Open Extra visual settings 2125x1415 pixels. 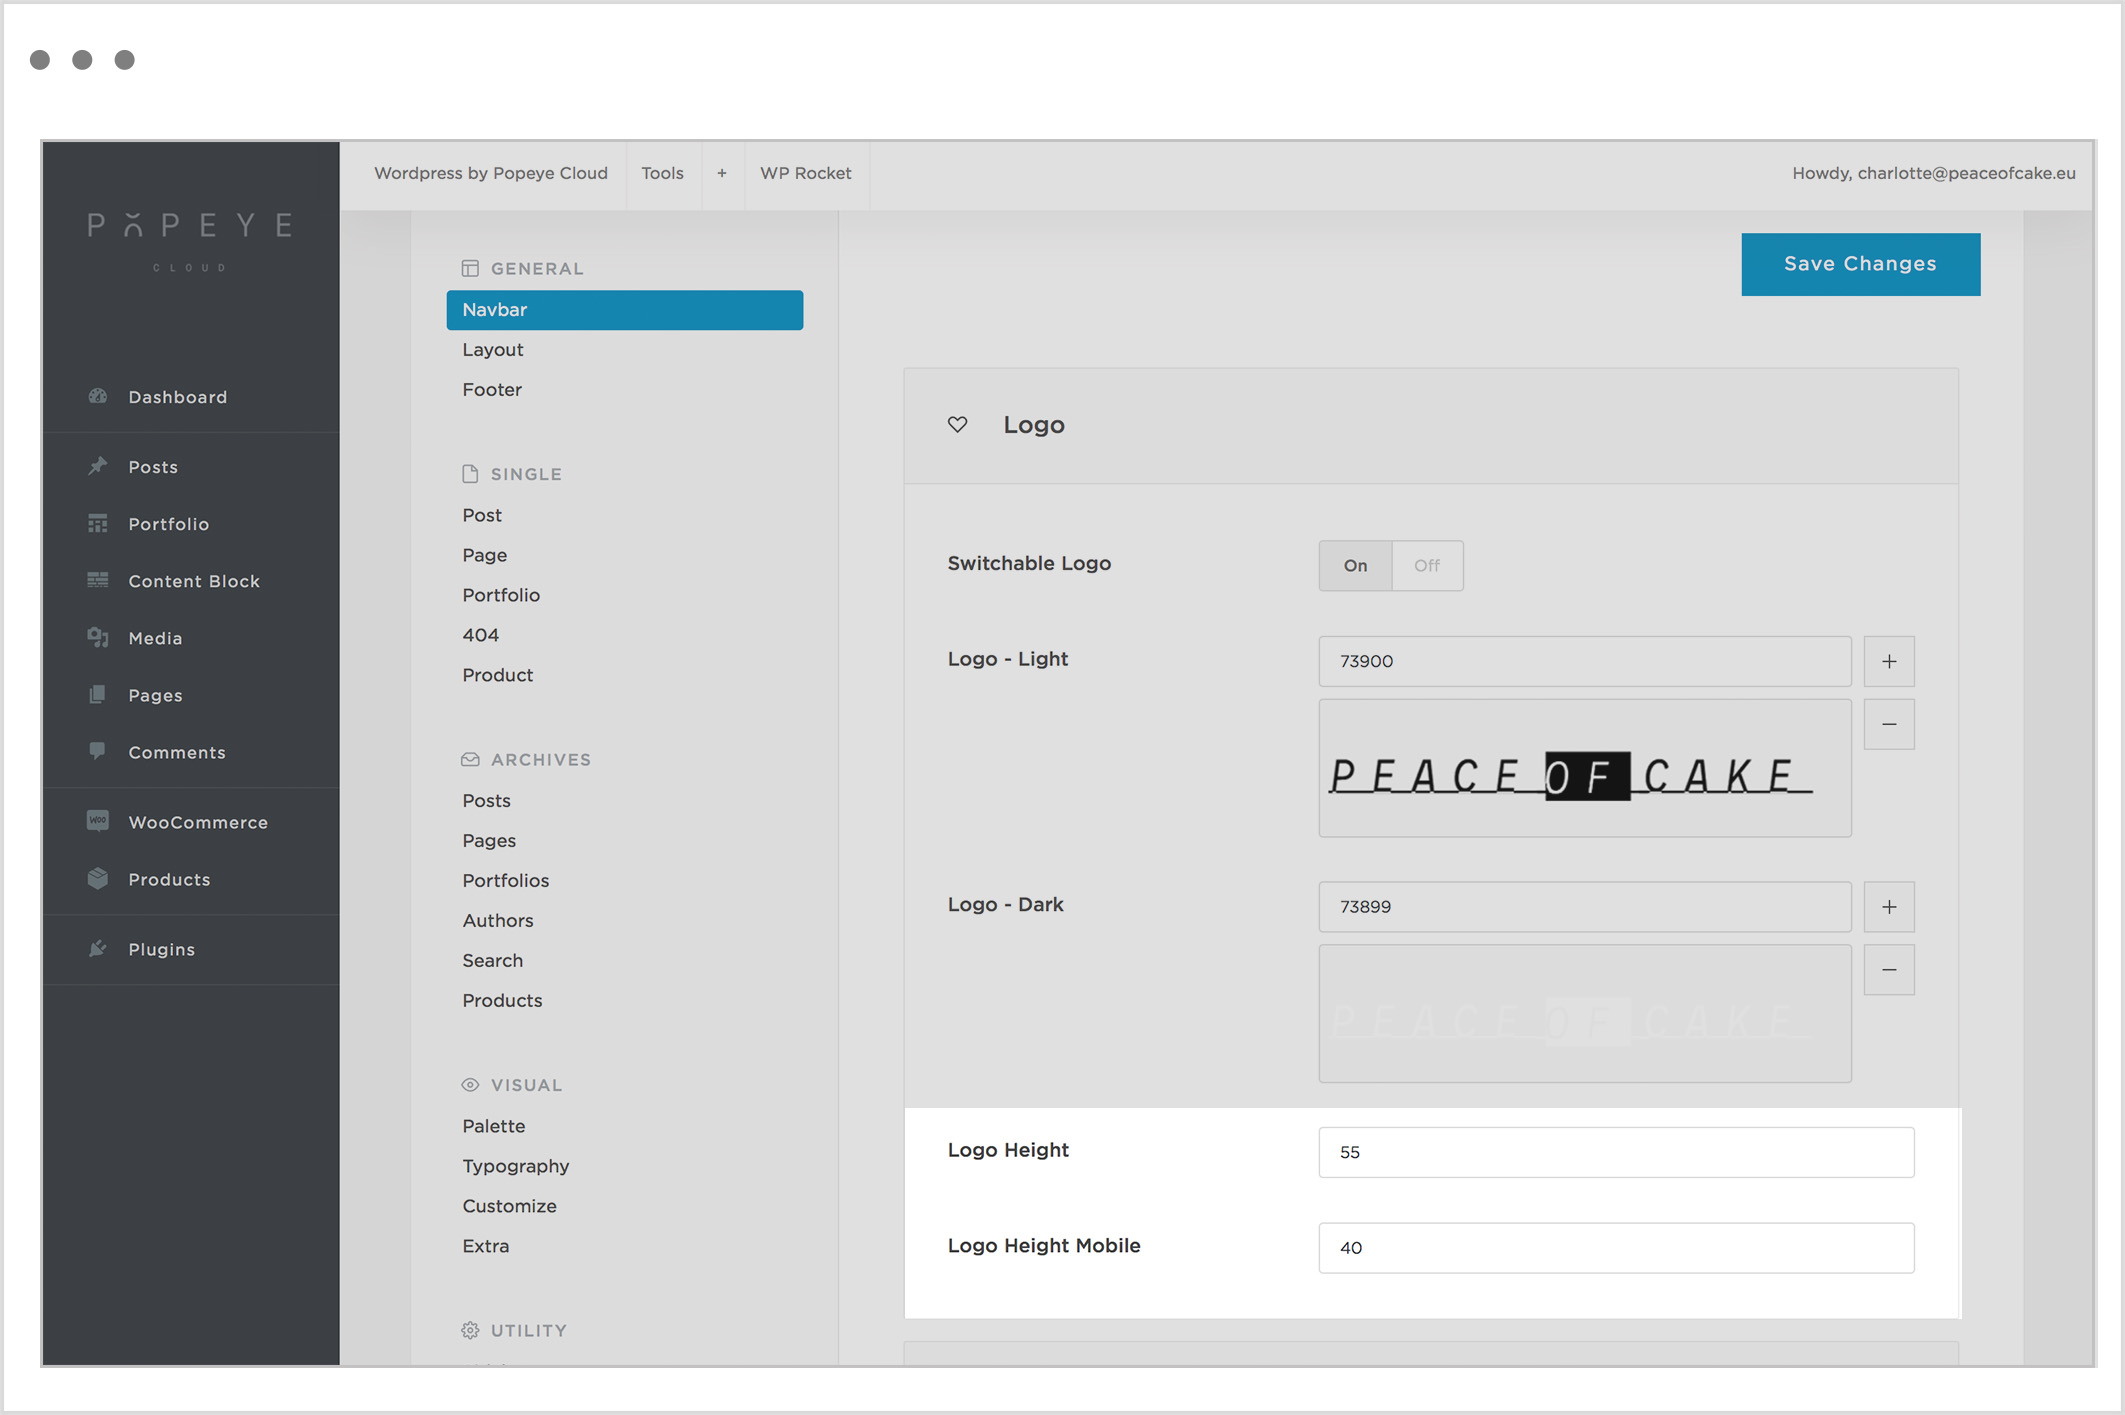(486, 1246)
